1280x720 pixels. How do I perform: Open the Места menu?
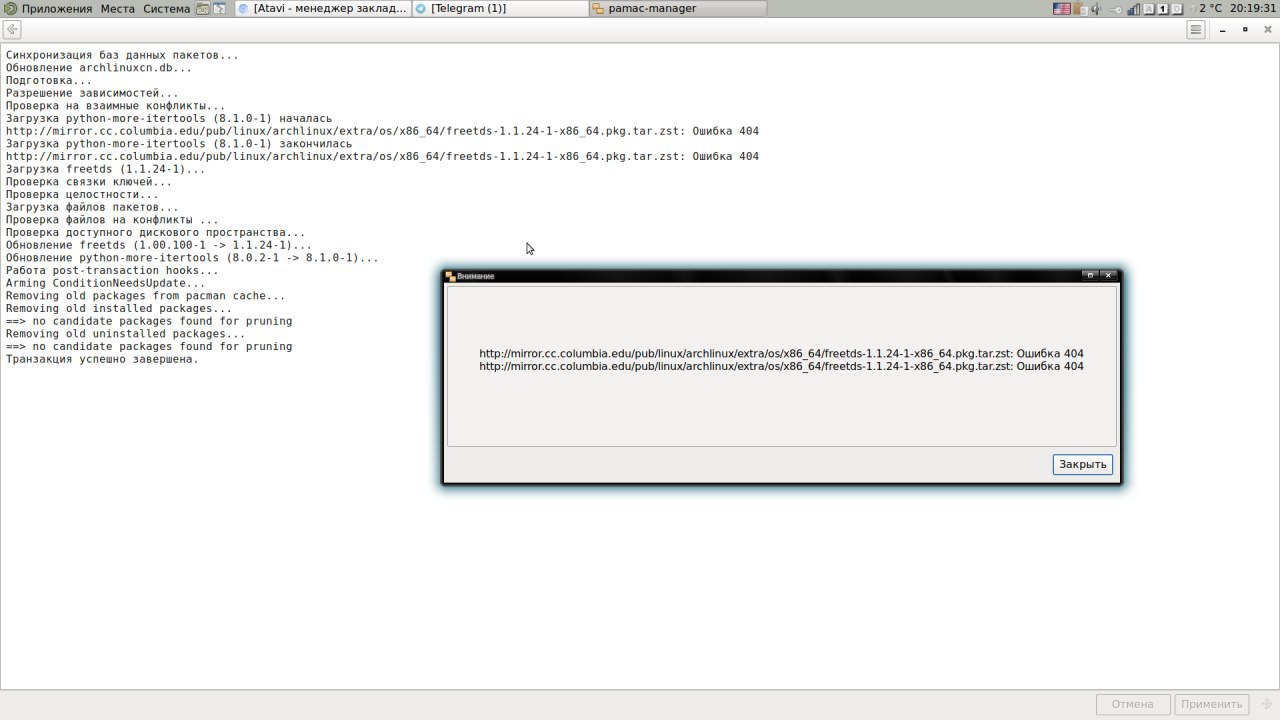(x=117, y=8)
